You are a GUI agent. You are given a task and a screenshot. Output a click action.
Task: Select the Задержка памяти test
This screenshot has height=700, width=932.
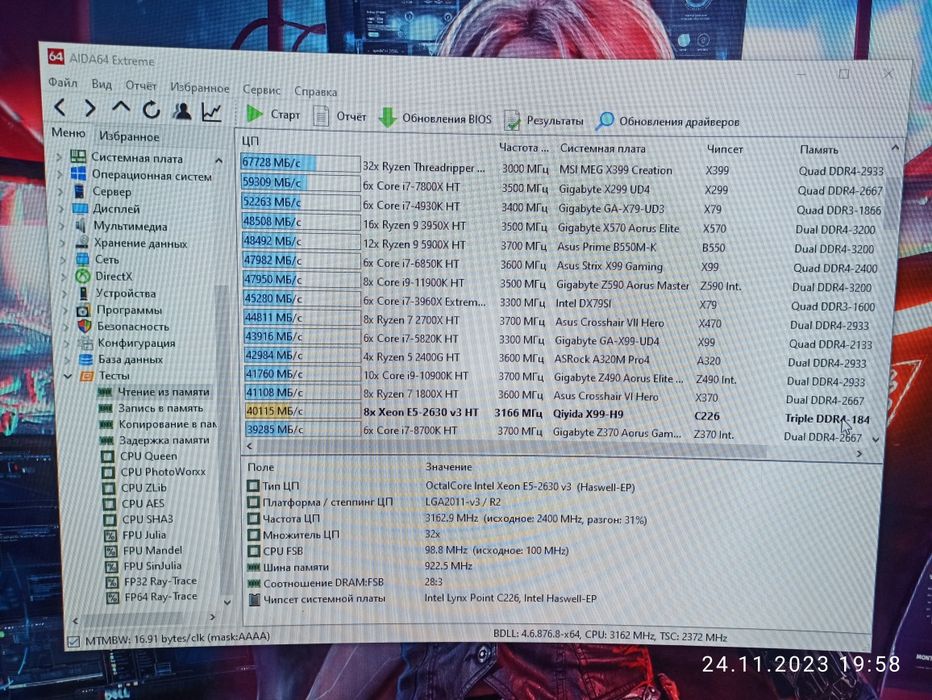click(x=155, y=440)
